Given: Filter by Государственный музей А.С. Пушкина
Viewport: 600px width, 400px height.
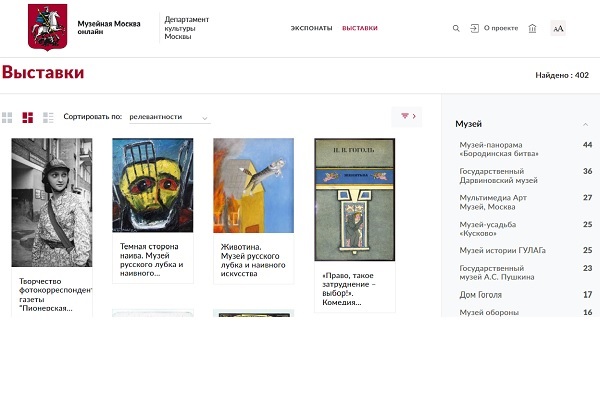Looking at the screenshot, I should click(497, 273).
